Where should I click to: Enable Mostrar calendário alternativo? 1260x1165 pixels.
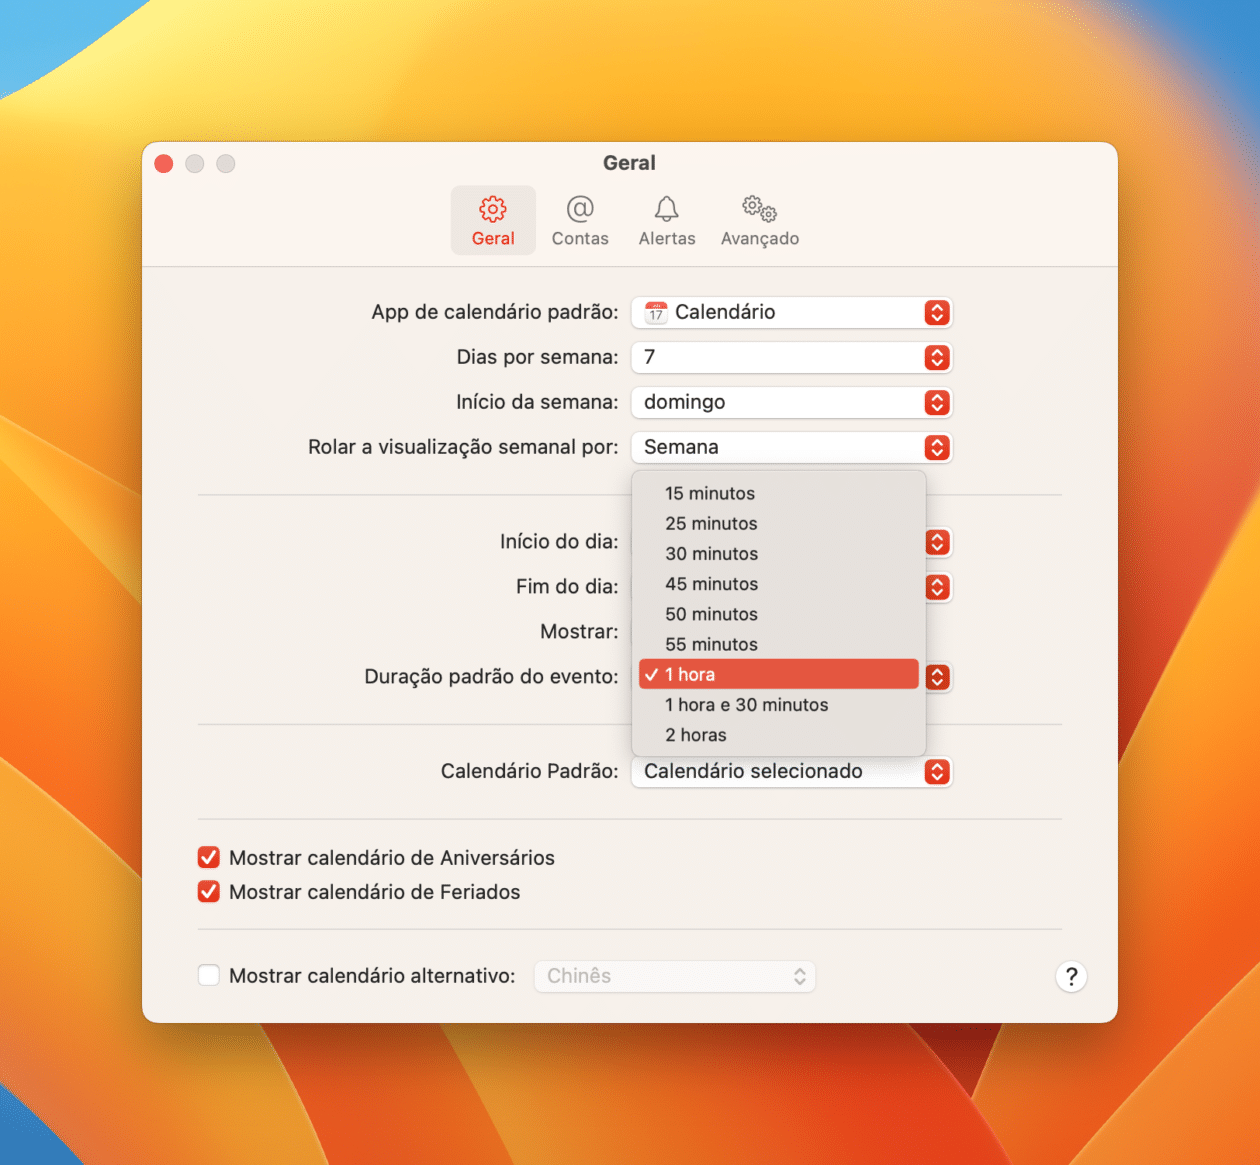(208, 975)
